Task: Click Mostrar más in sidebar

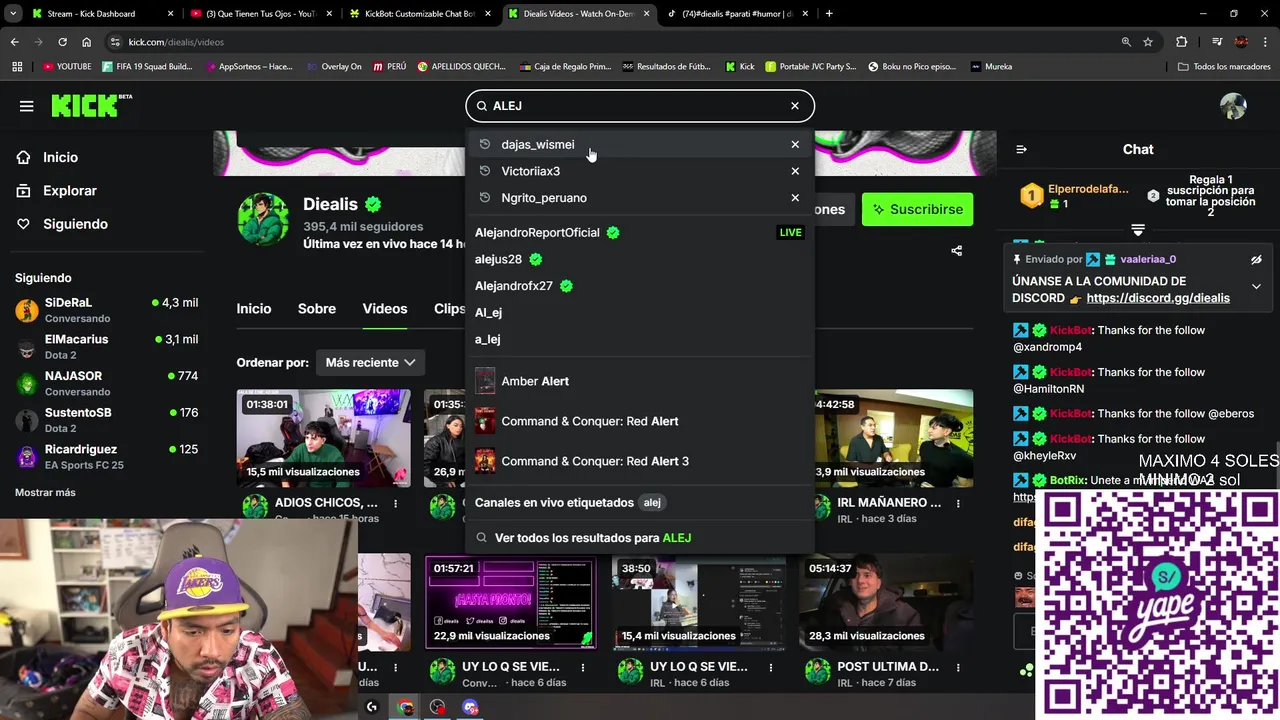Action: click(45, 492)
